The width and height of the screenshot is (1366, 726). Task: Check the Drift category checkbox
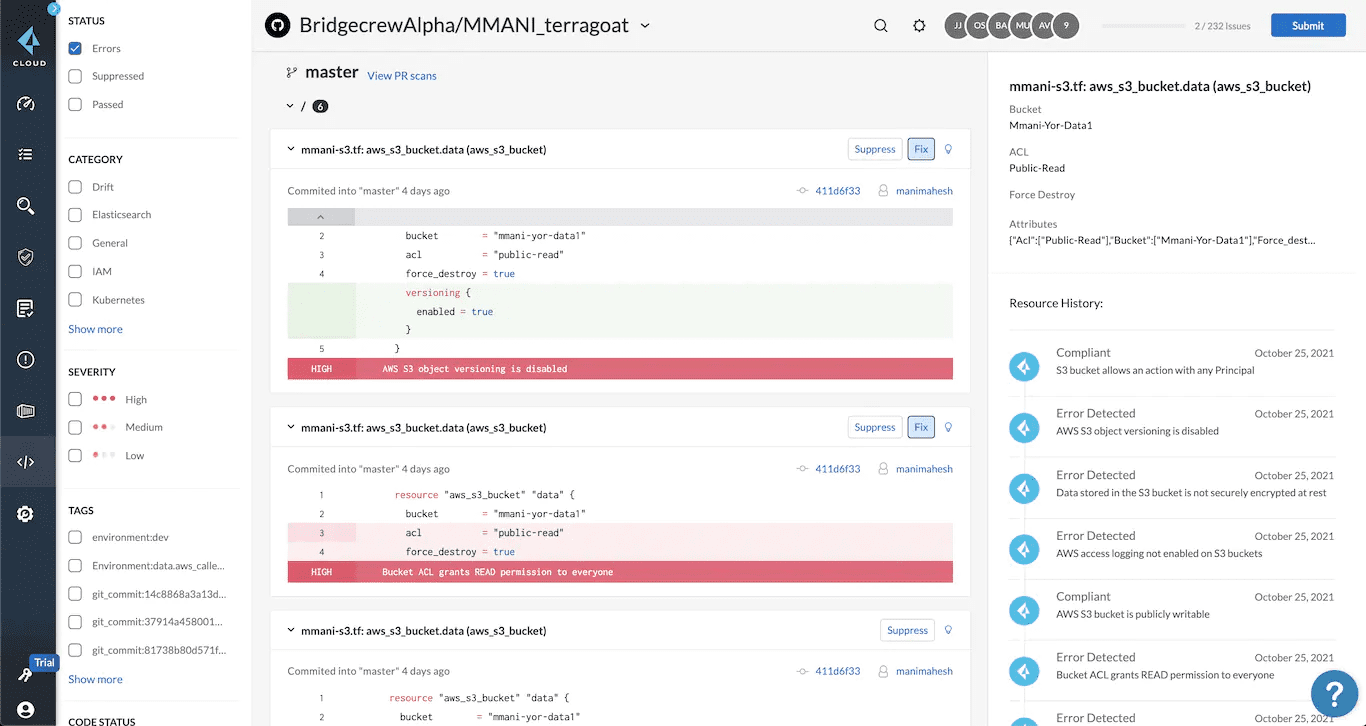pyautogui.click(x=75, y=187)
